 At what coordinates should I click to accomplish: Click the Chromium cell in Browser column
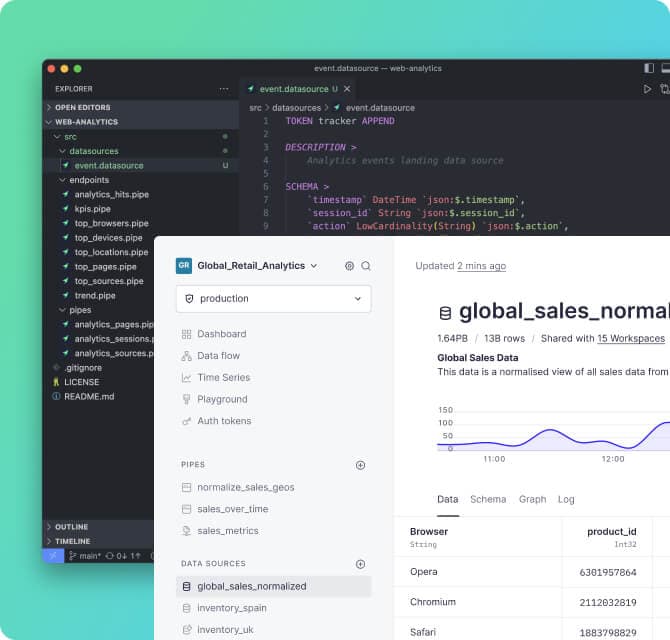pyautogui.click(x=433, y=602)
